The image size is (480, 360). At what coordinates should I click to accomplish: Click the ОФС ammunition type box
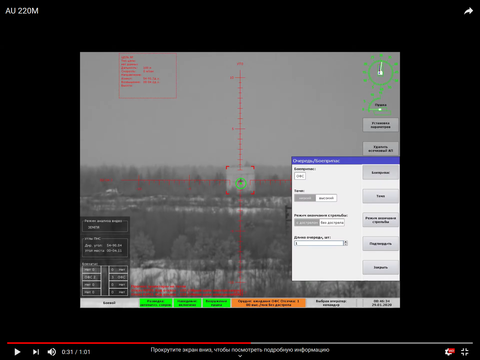300,176
